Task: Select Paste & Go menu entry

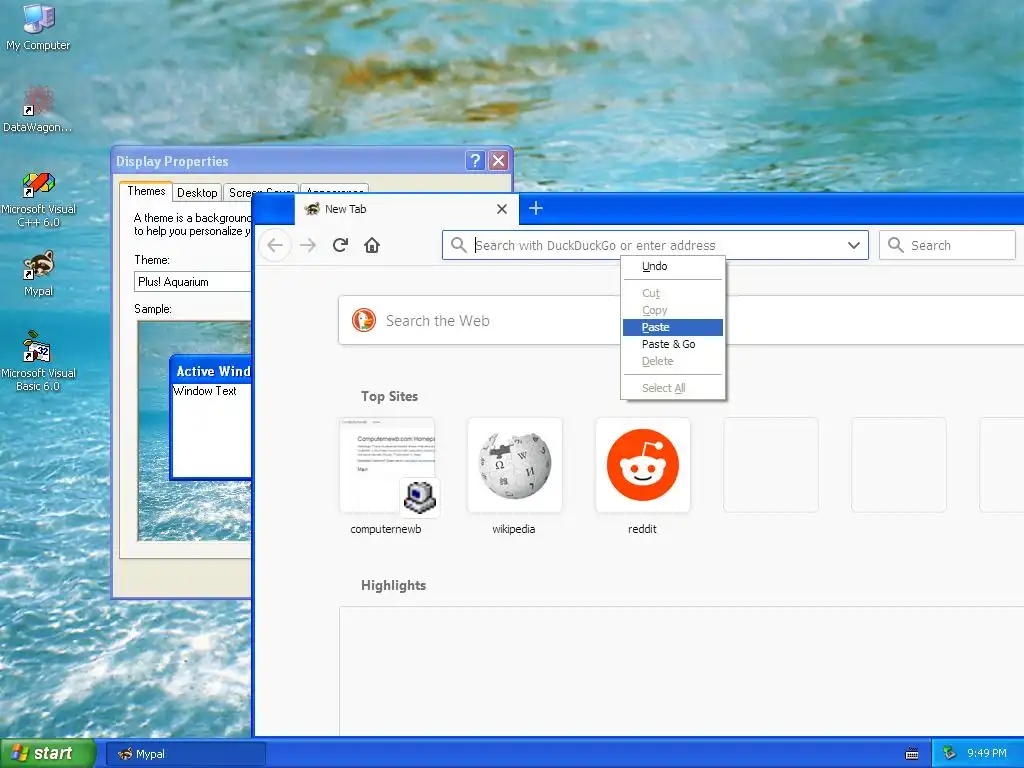Action: pyautogui.click(x=673, y=344)
